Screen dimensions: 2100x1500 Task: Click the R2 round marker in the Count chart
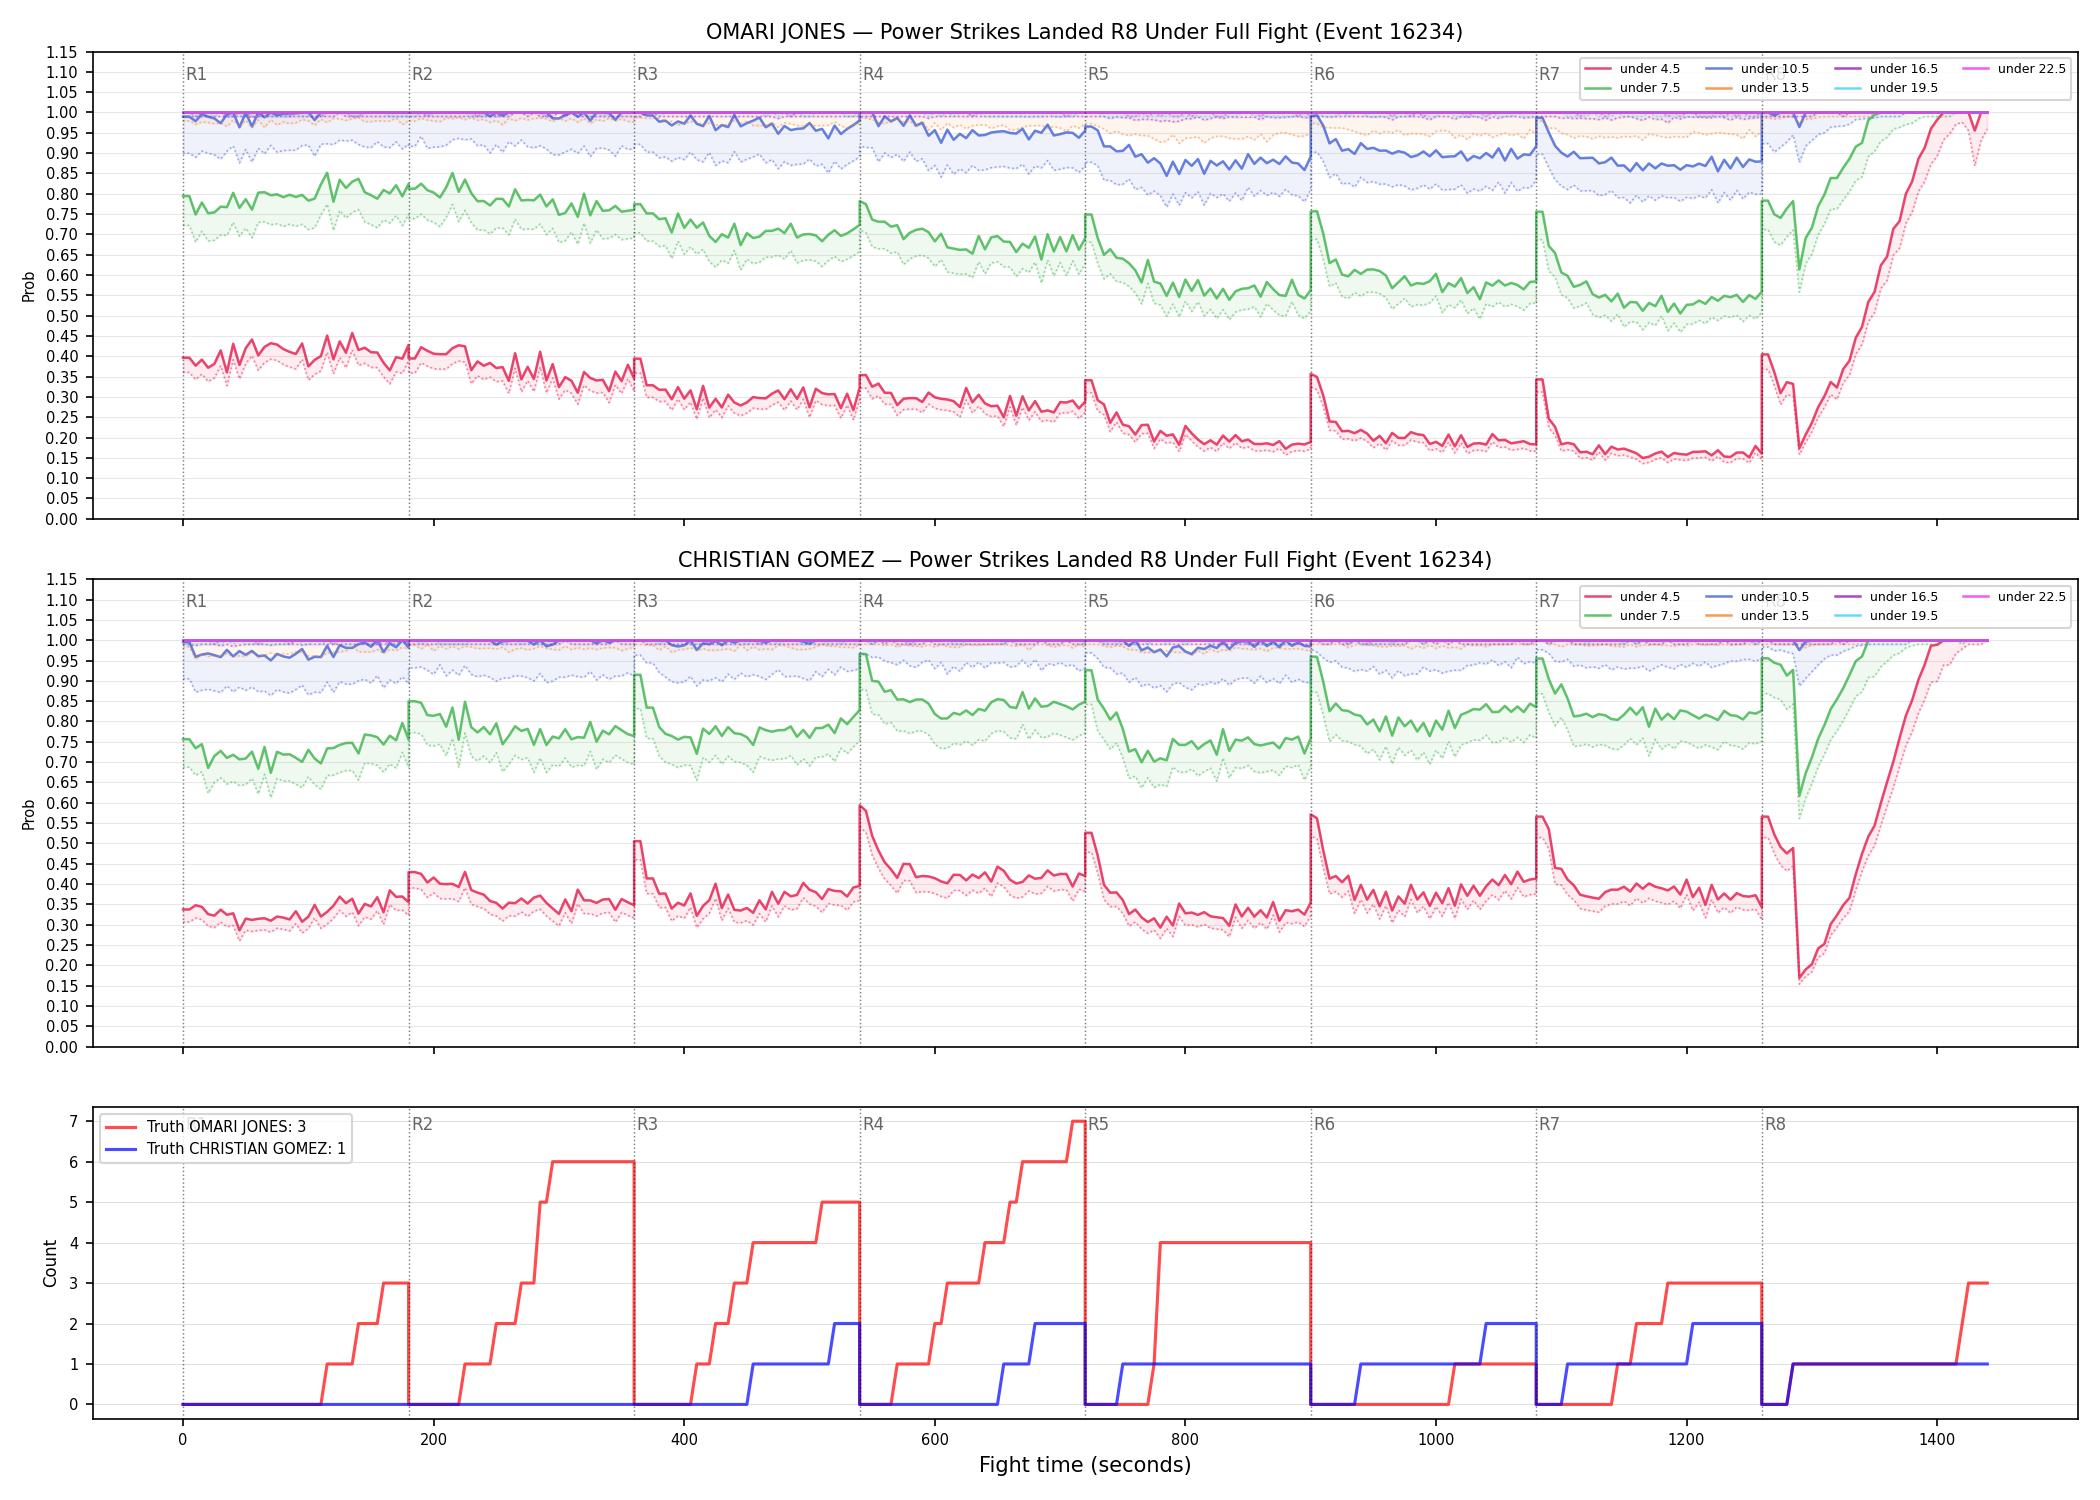(422, 1124)
